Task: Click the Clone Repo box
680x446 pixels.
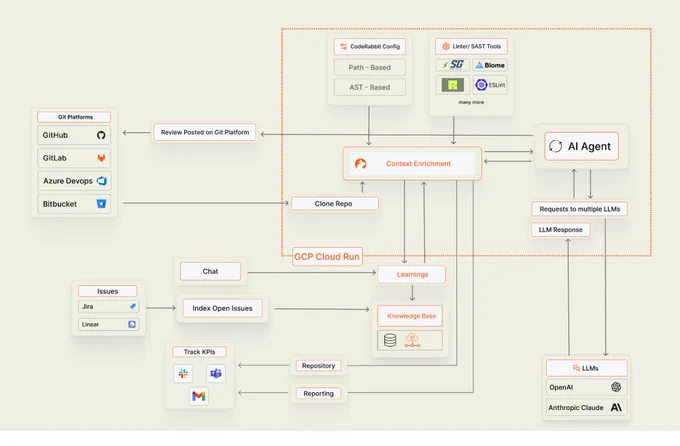Action: click(x=334, y=203)
